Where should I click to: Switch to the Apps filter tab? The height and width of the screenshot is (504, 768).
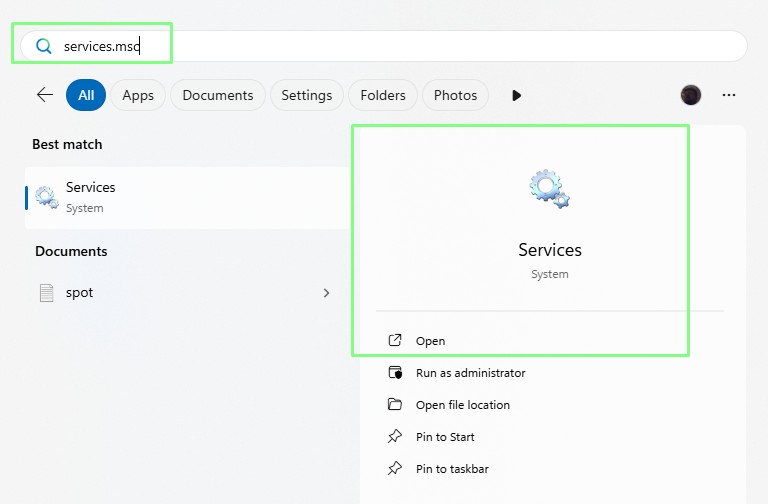pyautogui.click(x=138, y=95)
